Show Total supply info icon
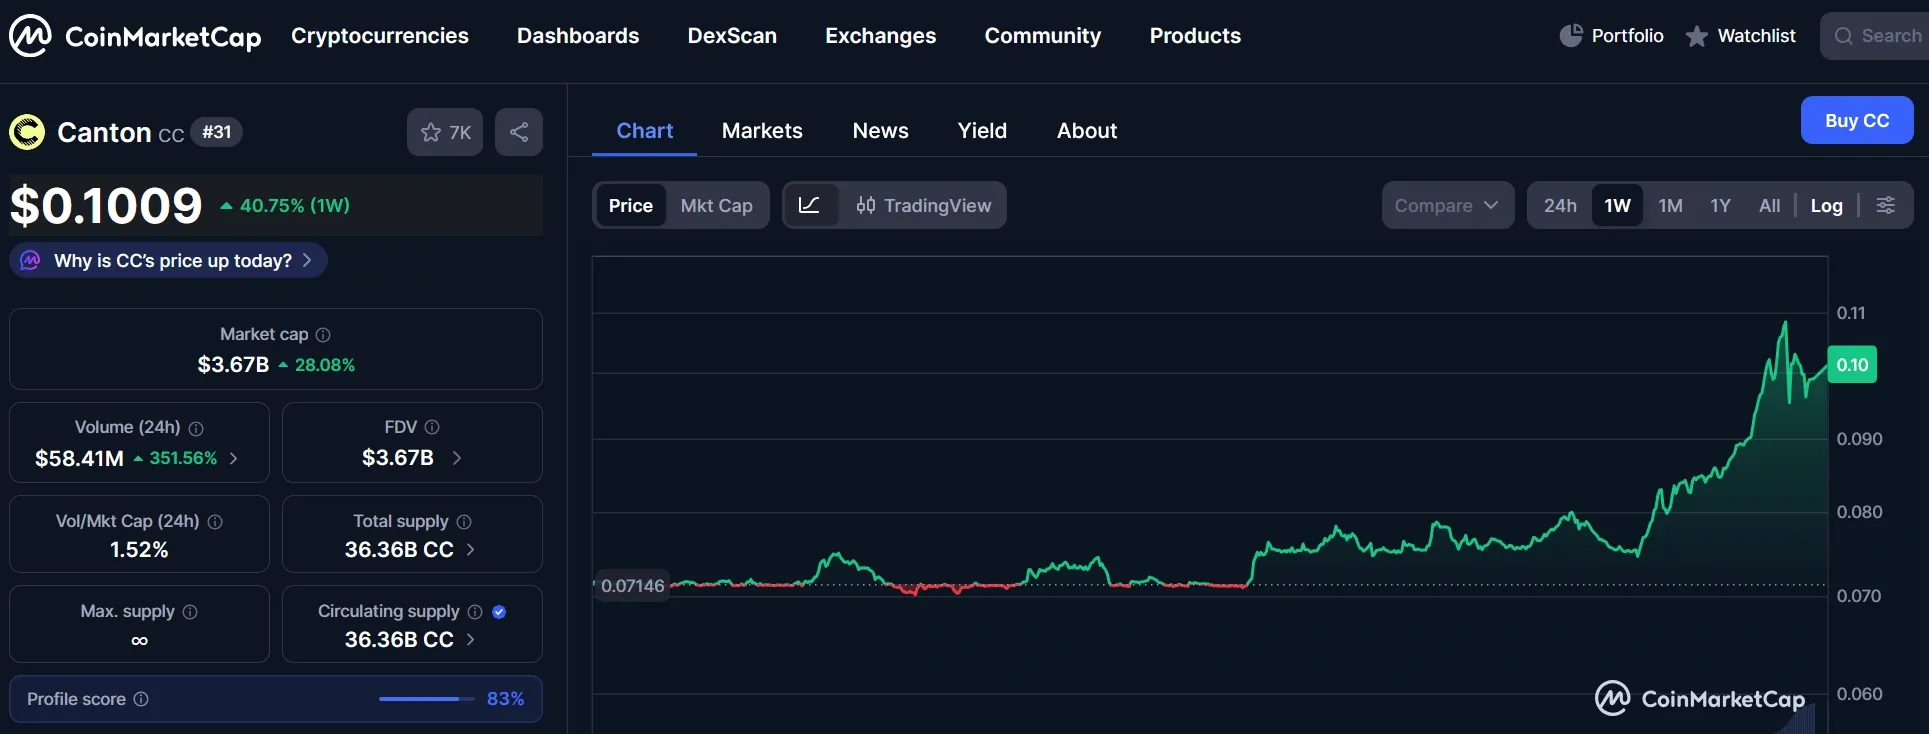Screen dimensions: 1929x734 tap(464, 522)
